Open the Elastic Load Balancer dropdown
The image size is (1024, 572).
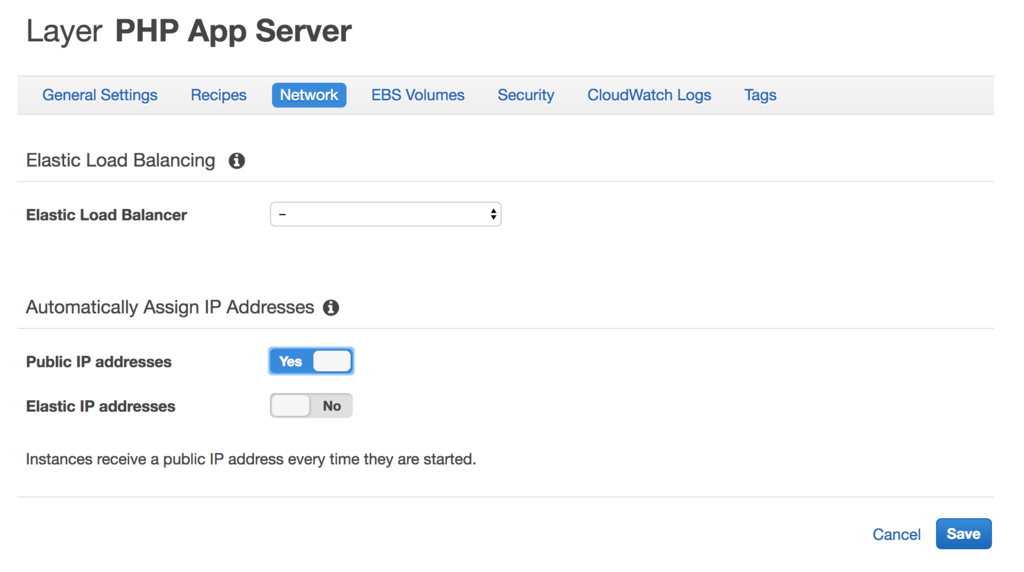[385, 214]
